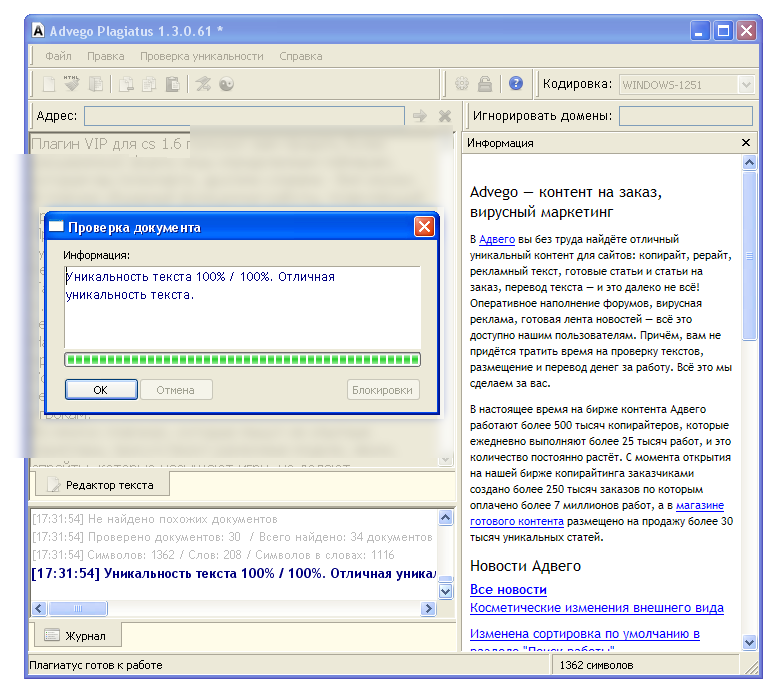
Task: Click the bold log line 'Уникальность текста 100%'
Action: click(233, 573)
